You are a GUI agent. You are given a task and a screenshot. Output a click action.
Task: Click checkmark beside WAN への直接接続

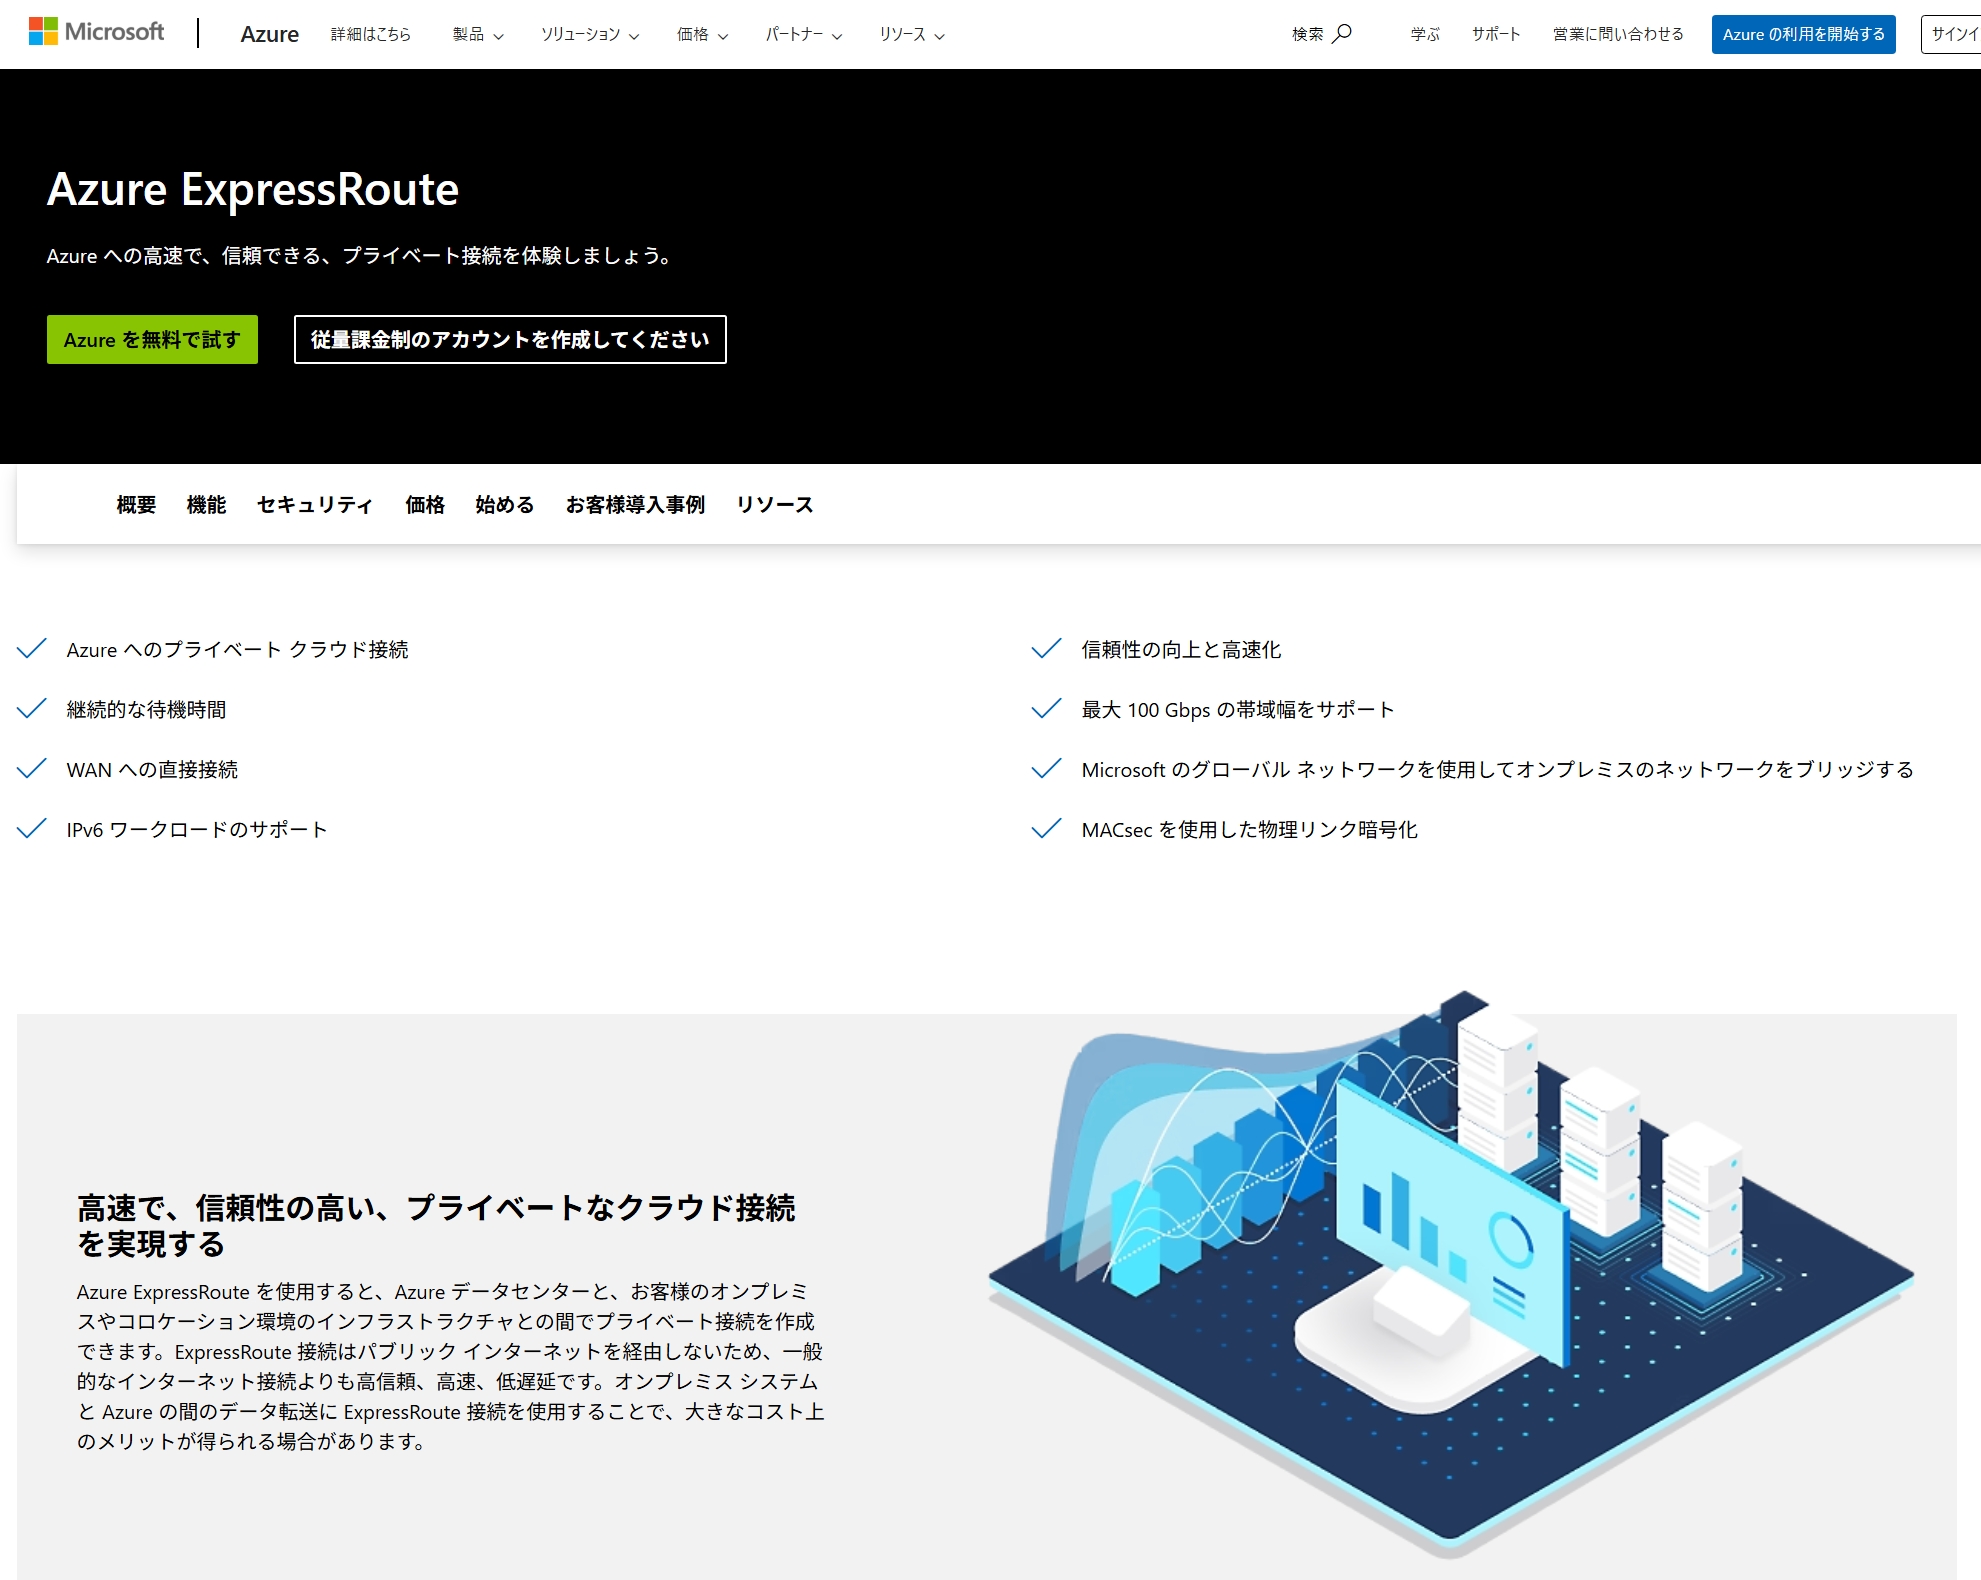32,769
